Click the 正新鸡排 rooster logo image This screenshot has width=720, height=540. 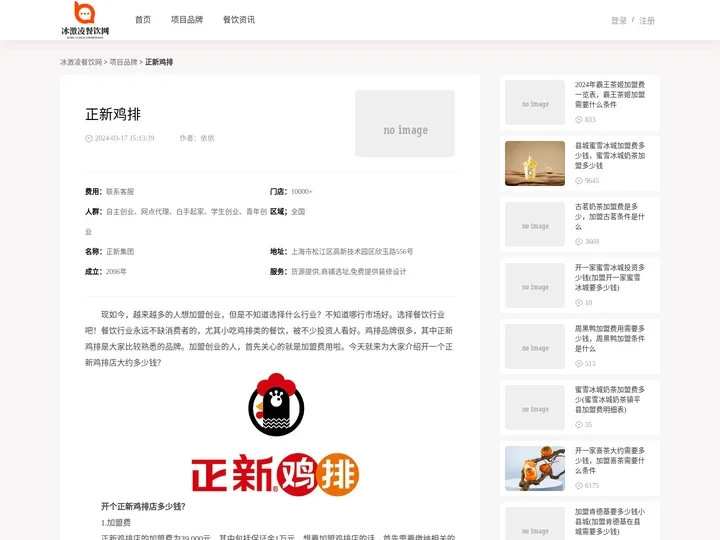(x=276, y=405)
